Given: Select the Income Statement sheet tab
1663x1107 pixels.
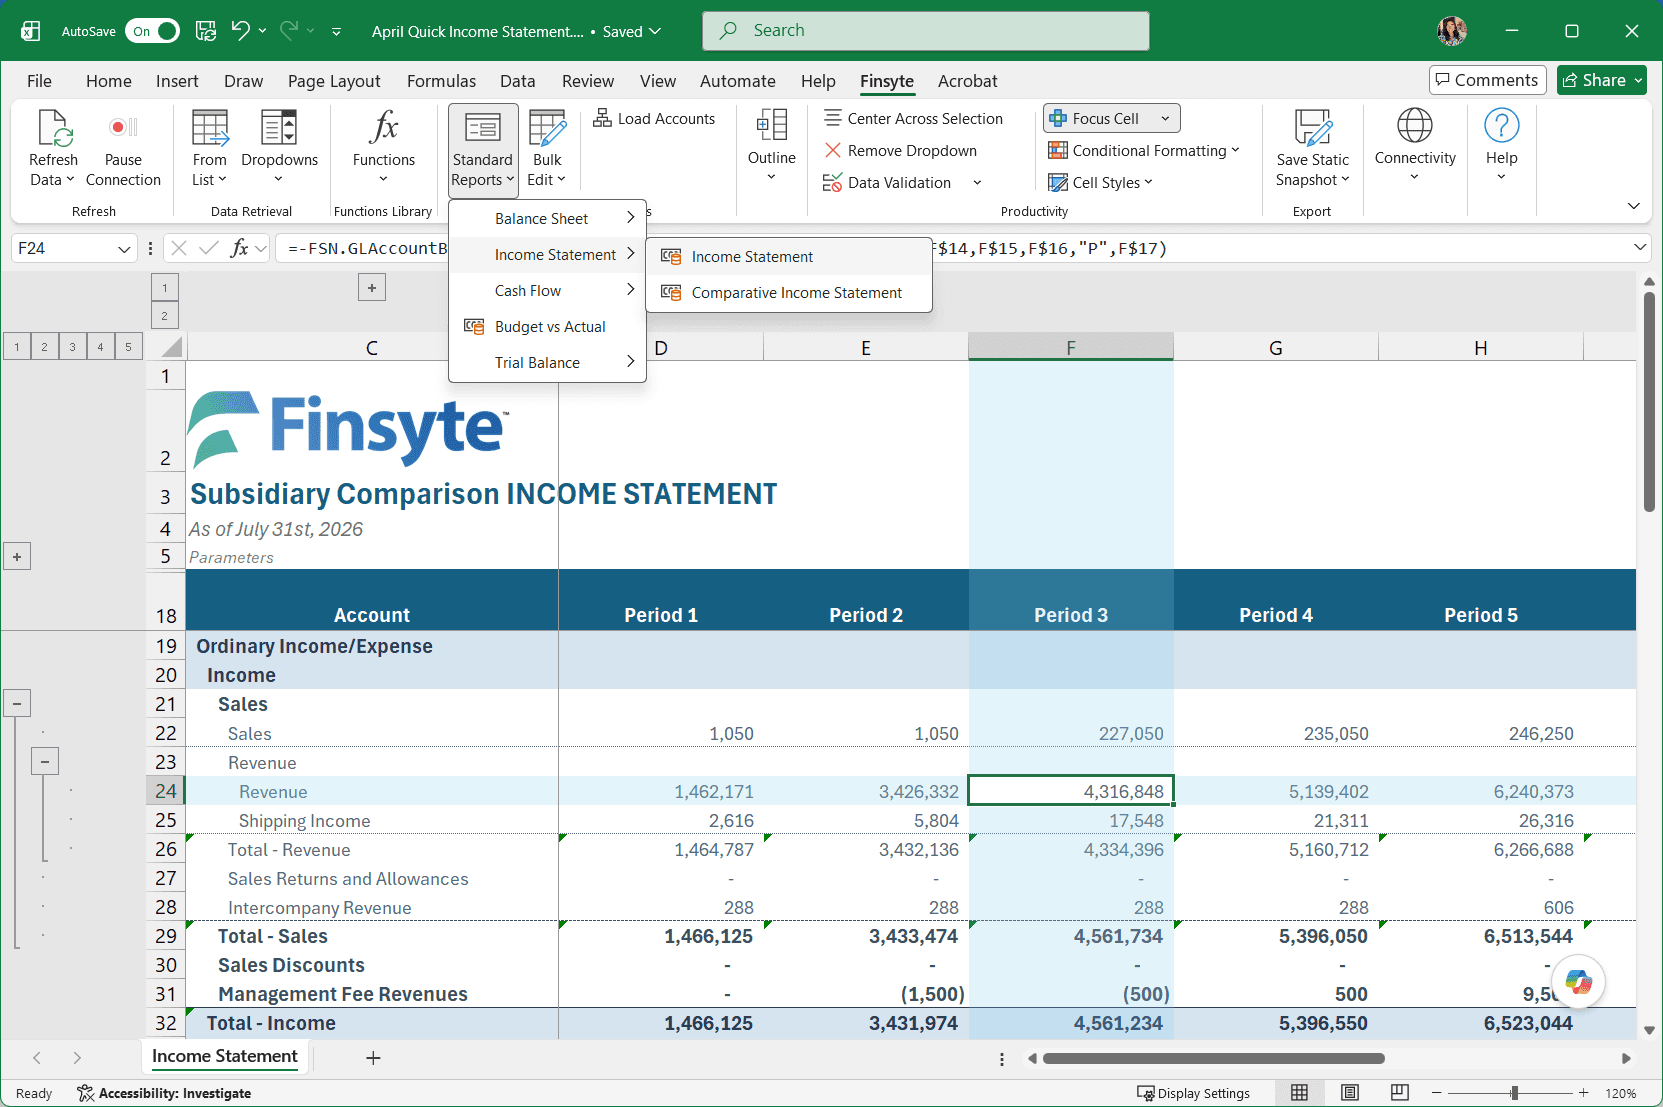Looking at the screenshot, I should coord(225,1057).
